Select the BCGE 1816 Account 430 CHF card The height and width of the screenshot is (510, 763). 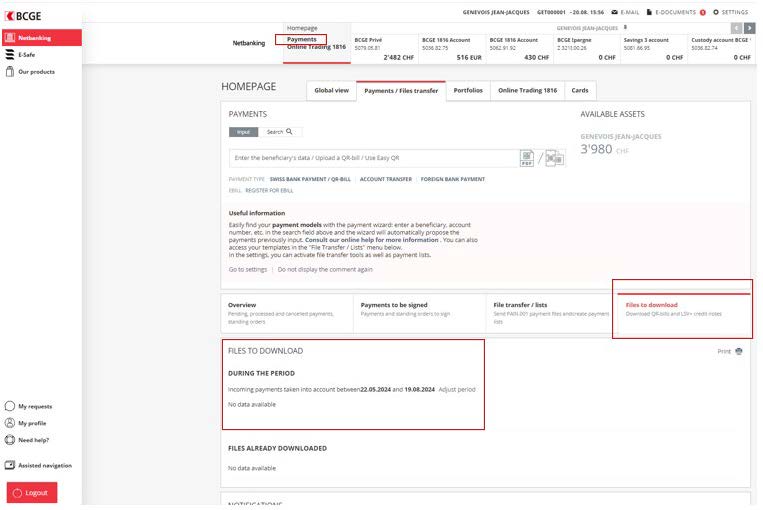point(520,49)
